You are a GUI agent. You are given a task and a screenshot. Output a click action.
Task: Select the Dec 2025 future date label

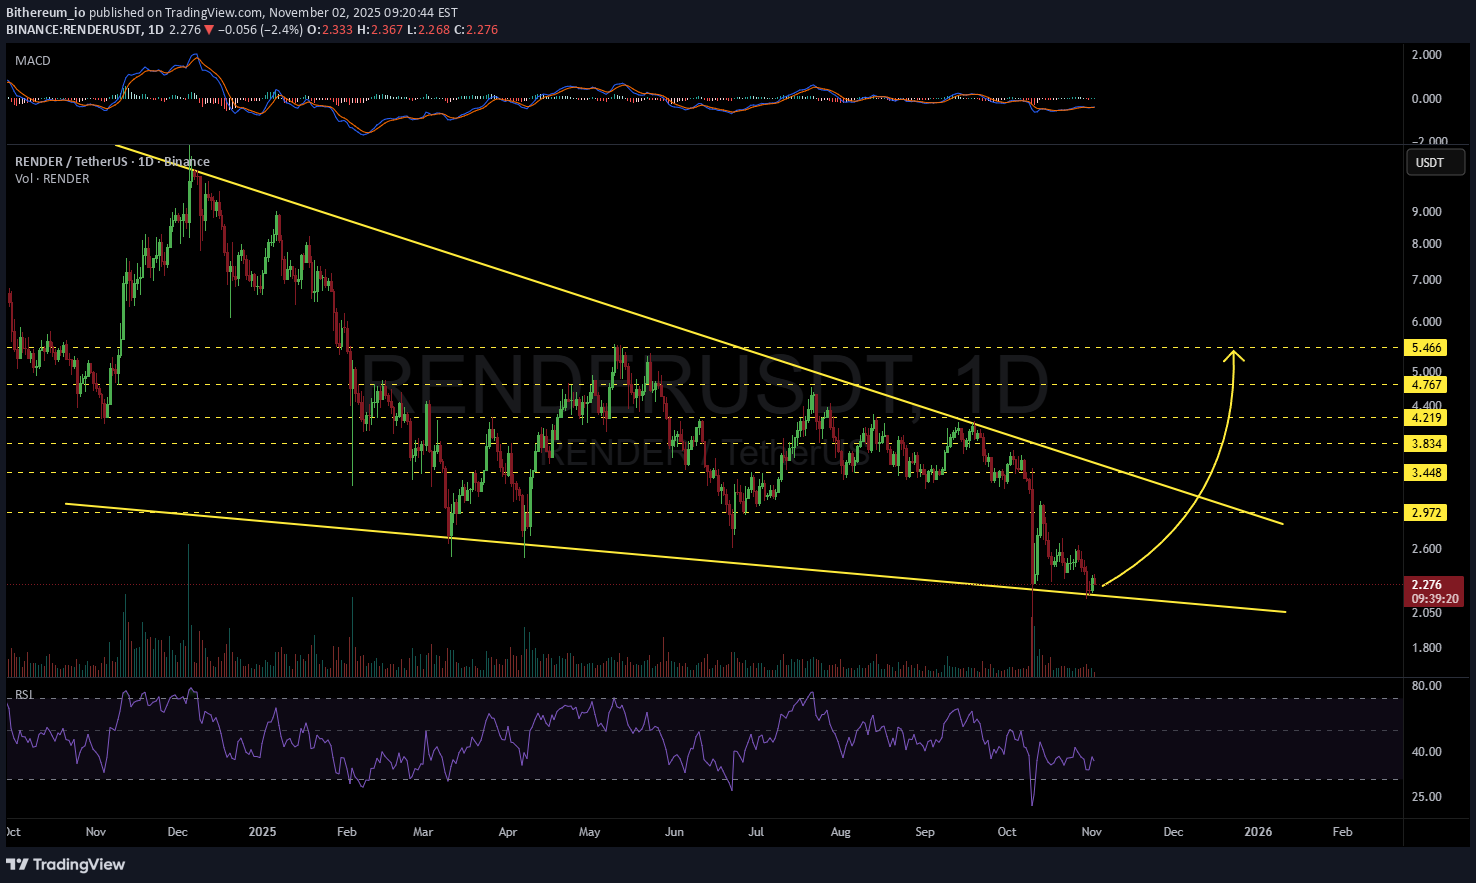(x=1173, y=832)
